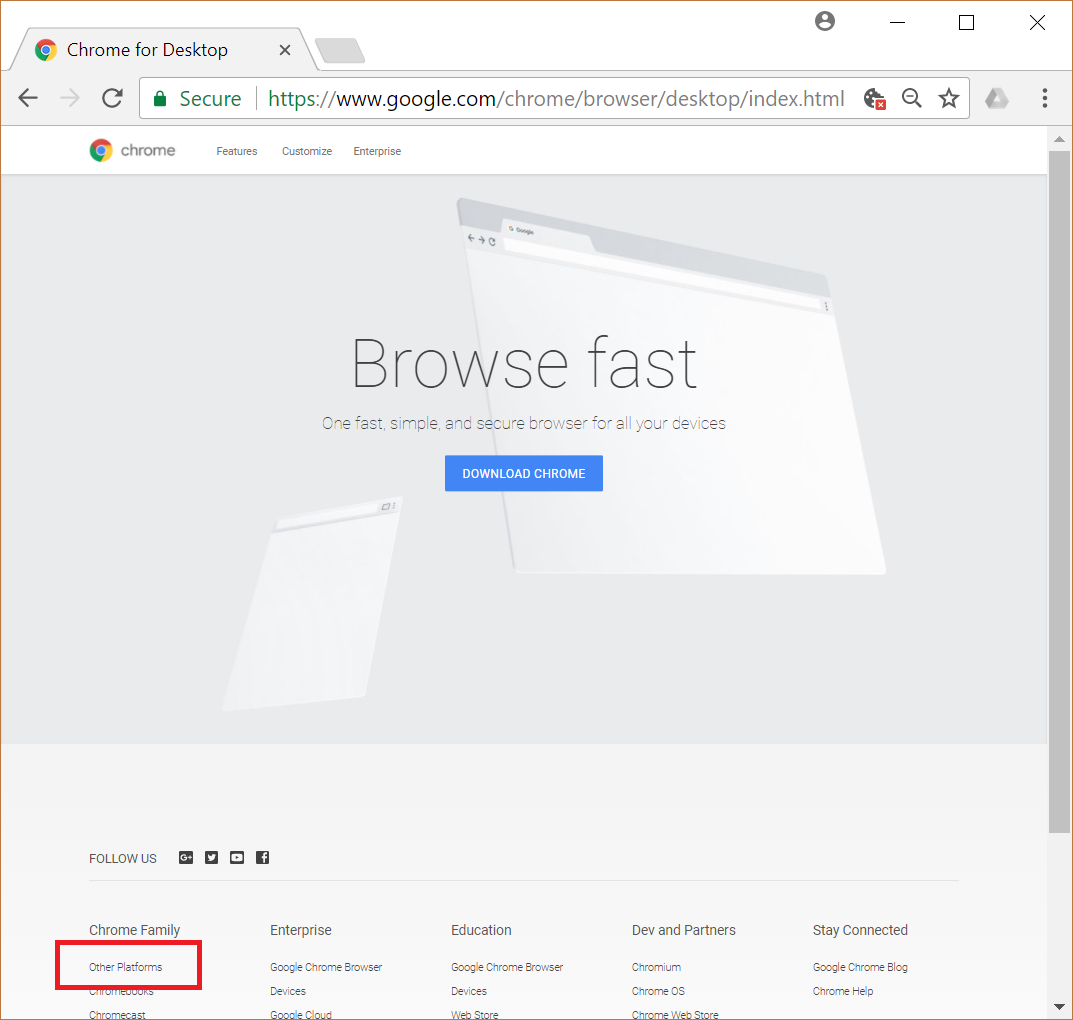Open Devices link under Enterprise column

coord(287,991)
